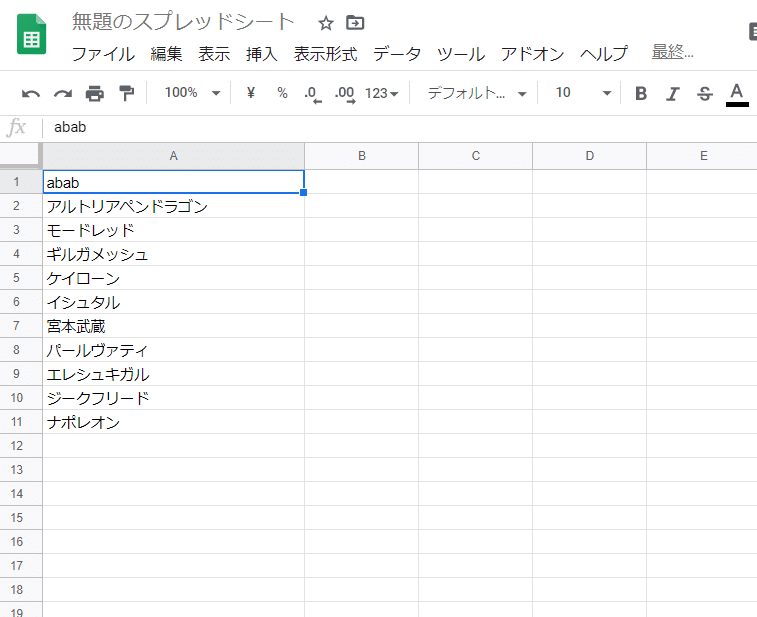
Task: Format as yen currency
Action: tap(251, 92)
